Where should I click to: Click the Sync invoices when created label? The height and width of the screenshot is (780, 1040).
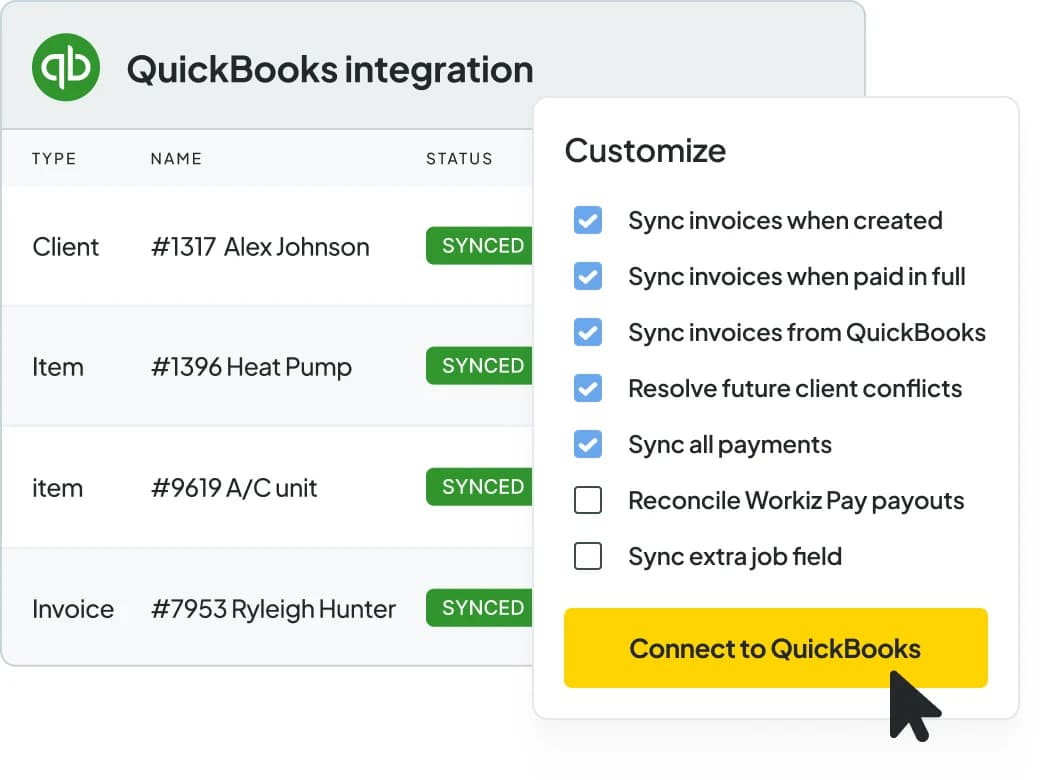click(785, 220)
